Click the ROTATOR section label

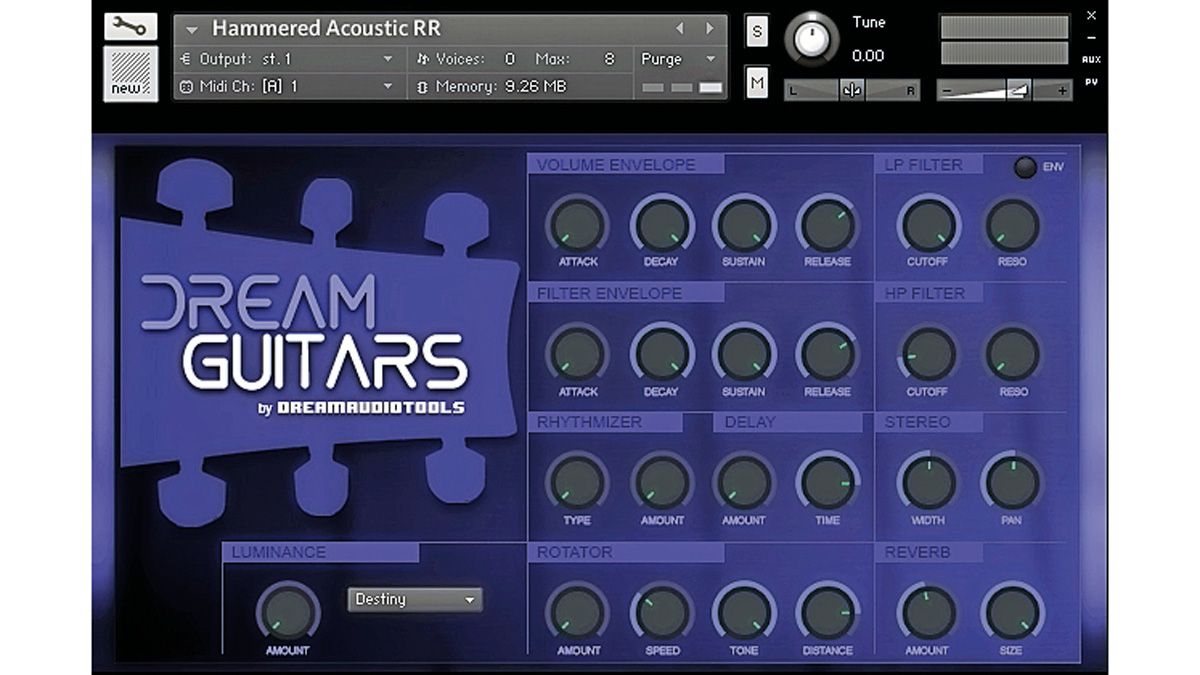click(575, 552)
